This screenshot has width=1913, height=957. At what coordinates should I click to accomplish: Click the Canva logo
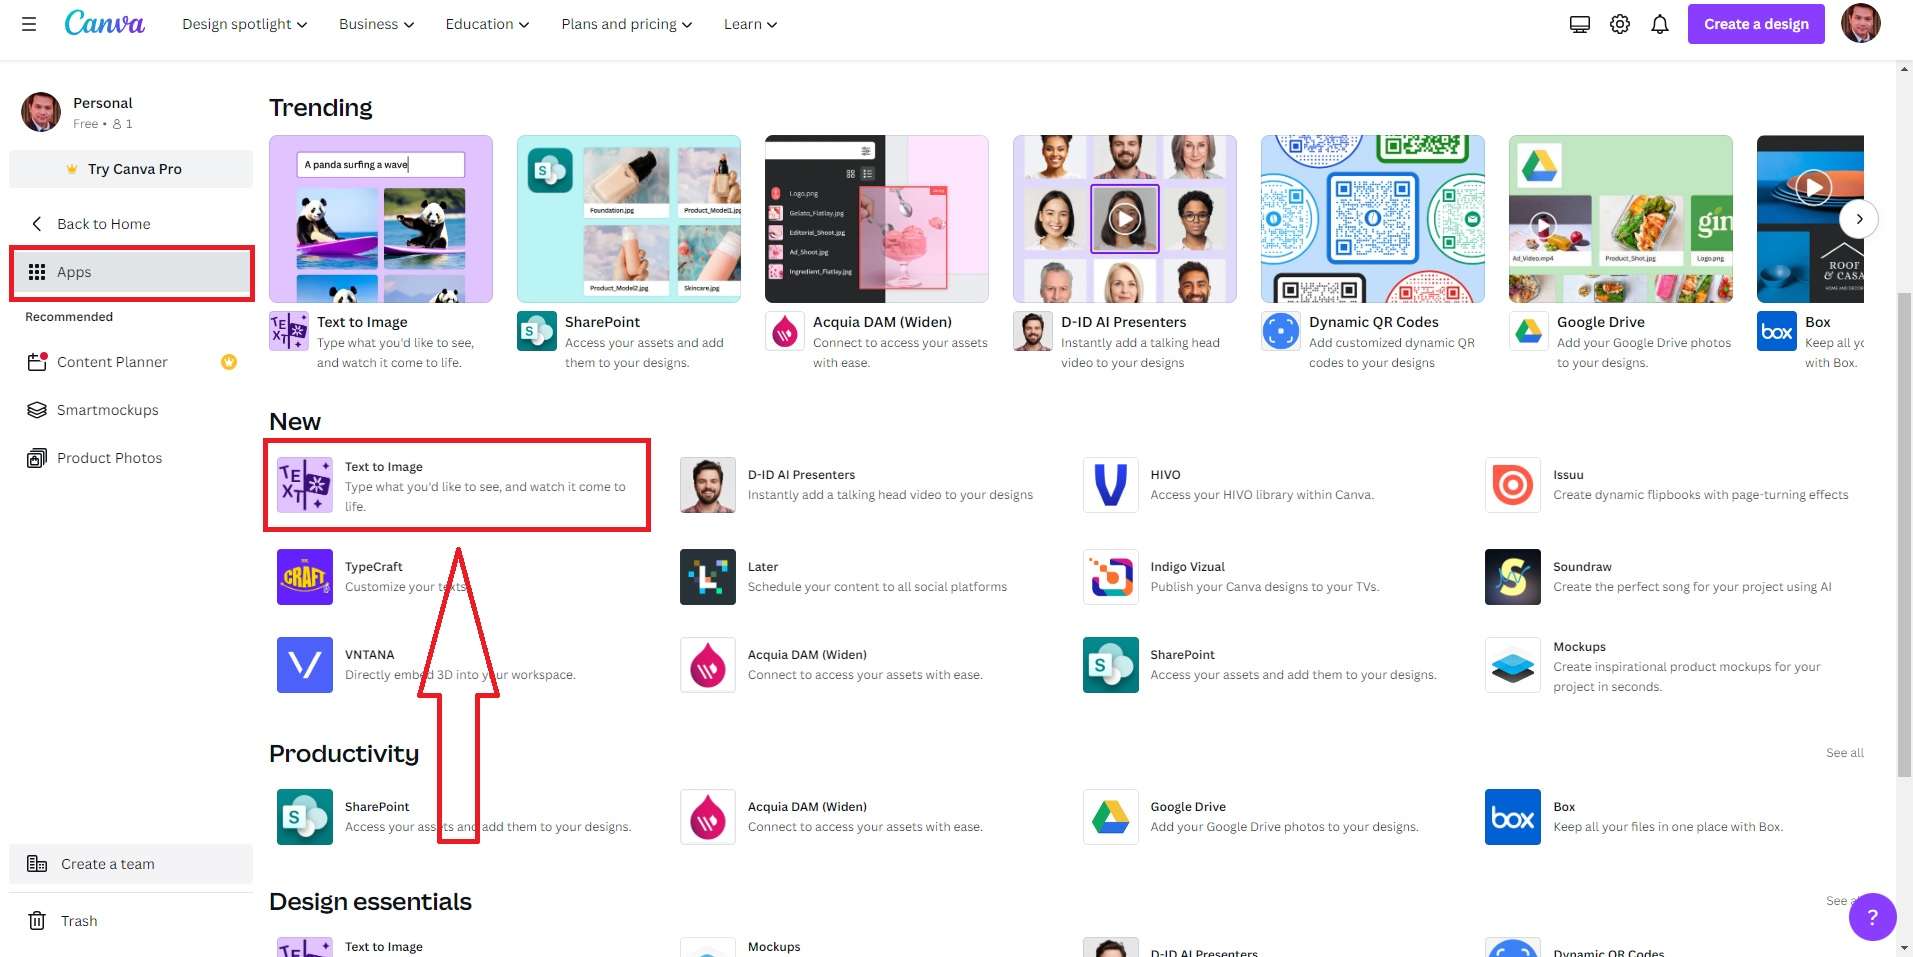pos(104,23)
